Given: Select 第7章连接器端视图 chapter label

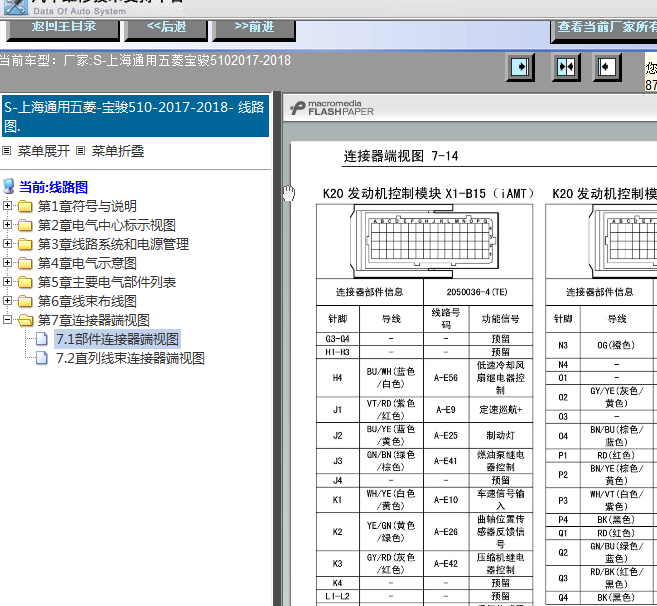Looking at the screenshot, I should tap(94, 320).
